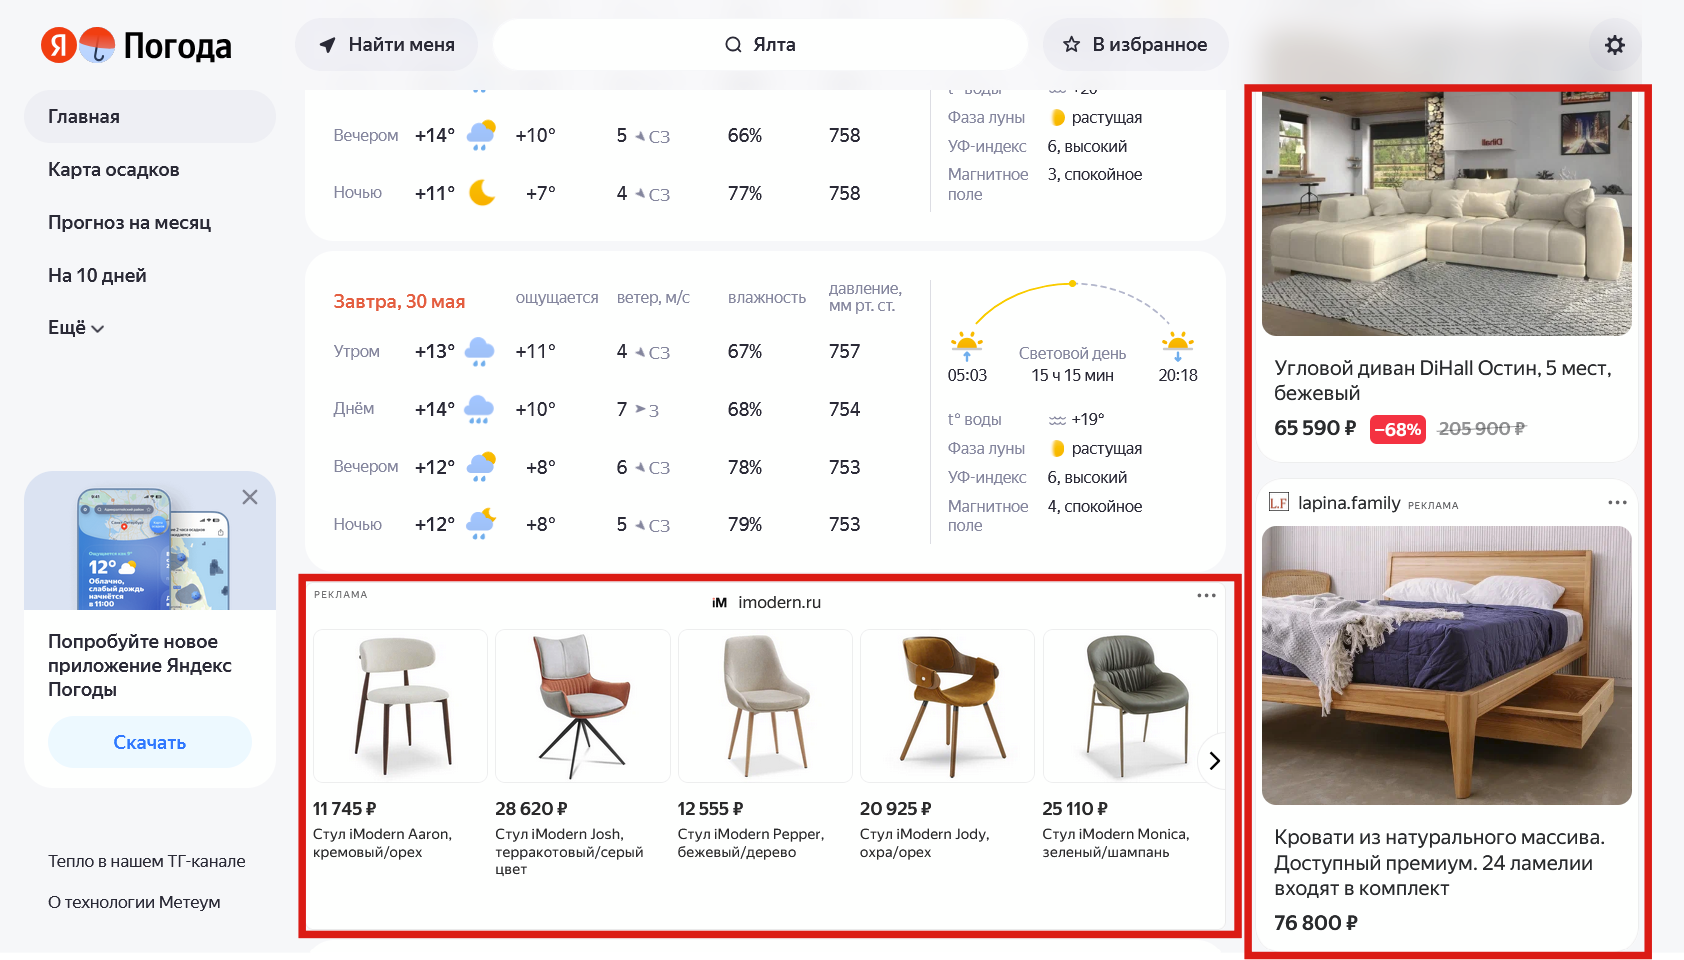1684x960 pixels.
Task: Click the imodern.ru advertiser link
Action: pyautogui.click(x=779, y=602)
